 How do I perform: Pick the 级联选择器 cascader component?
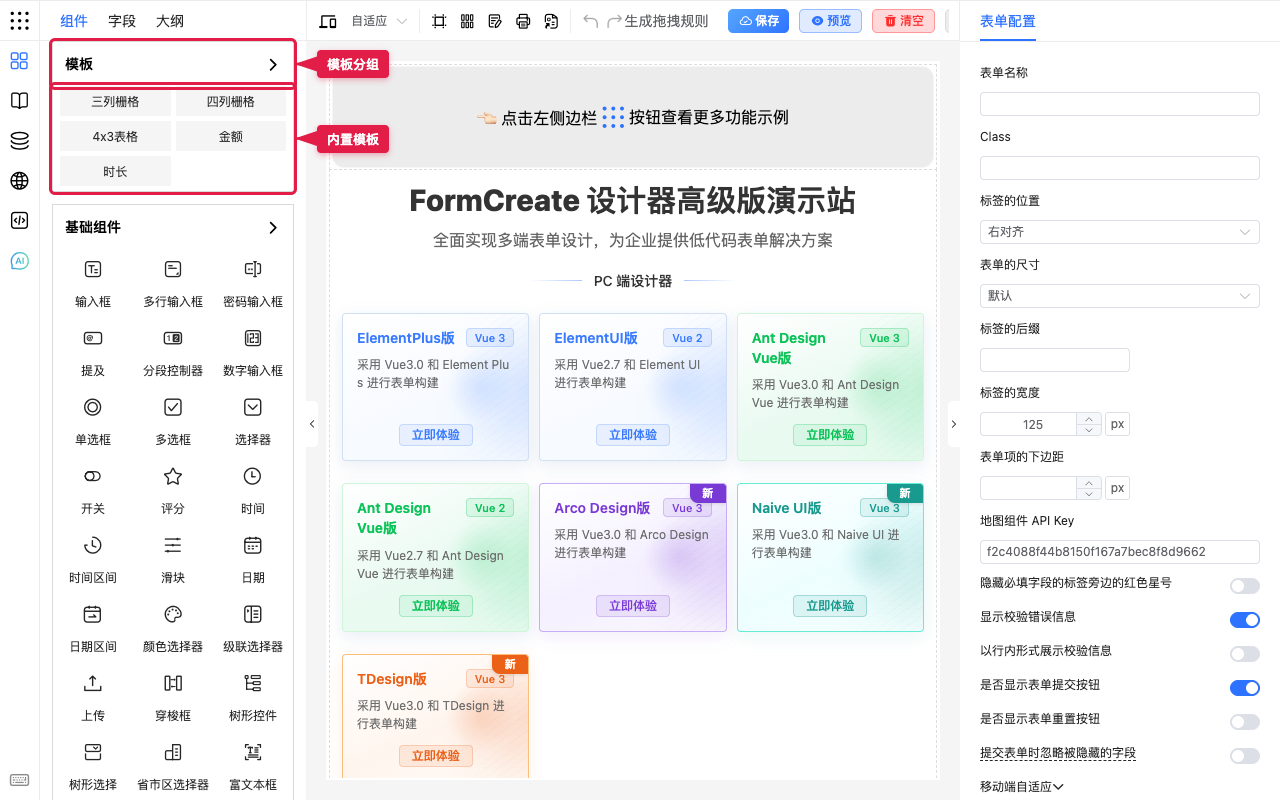[253, 628]
